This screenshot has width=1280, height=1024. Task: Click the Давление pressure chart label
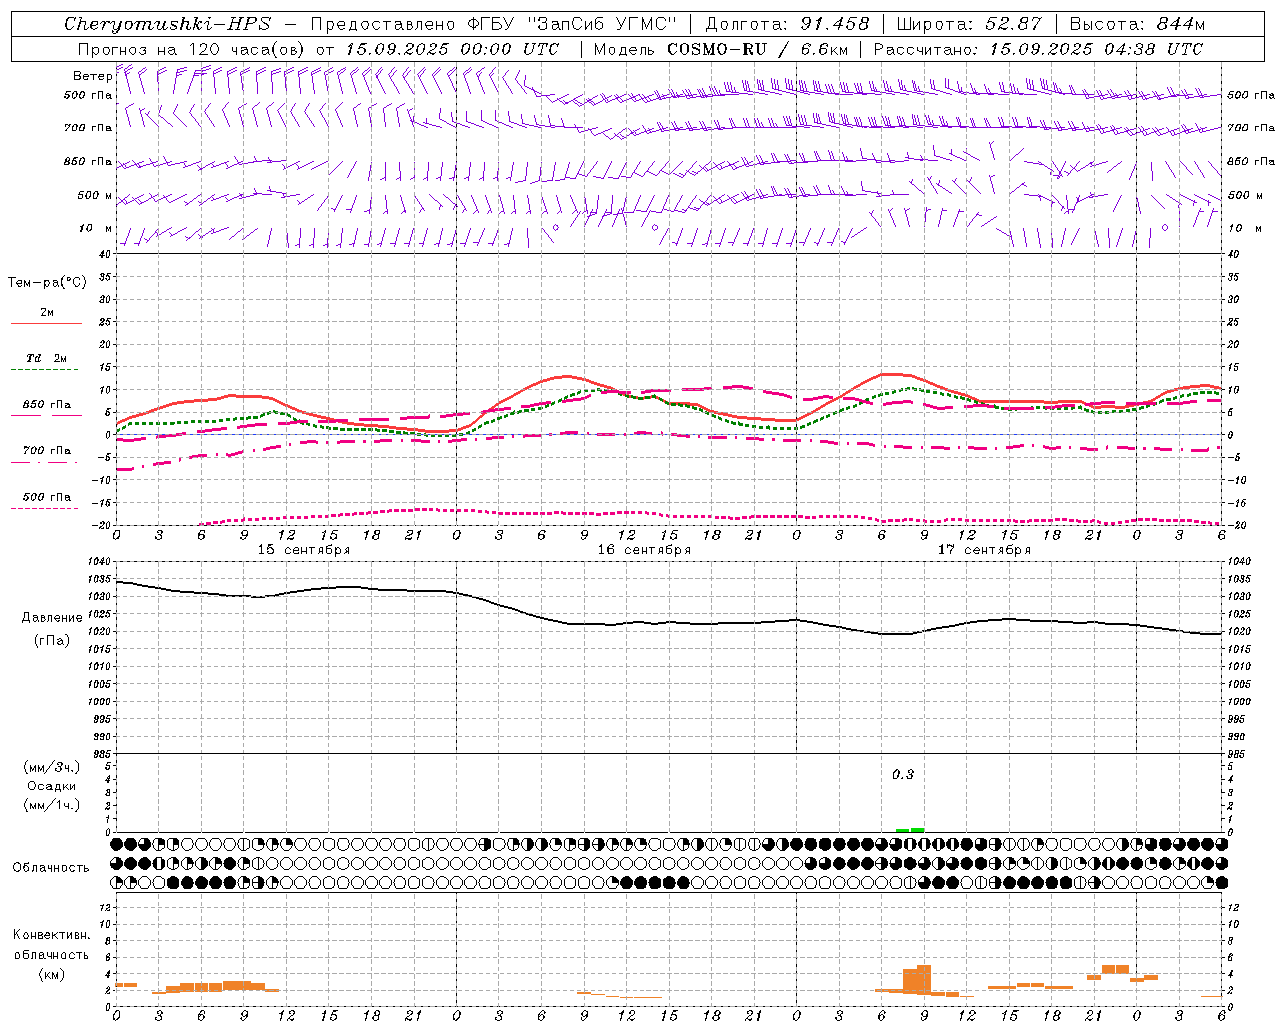tap(52, 618)
